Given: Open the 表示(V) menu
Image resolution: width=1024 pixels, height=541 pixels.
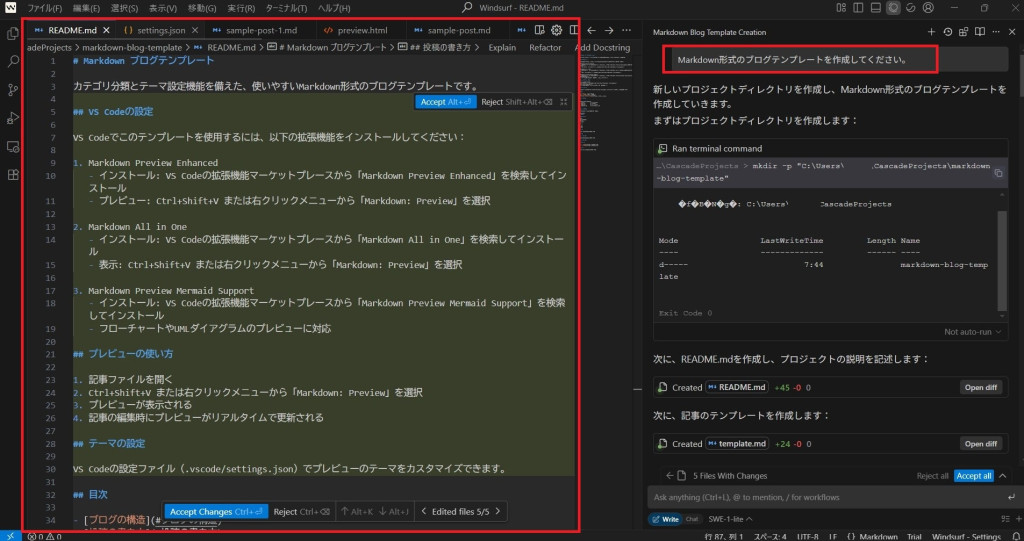Looking at the screenshot, I should 163,8.
